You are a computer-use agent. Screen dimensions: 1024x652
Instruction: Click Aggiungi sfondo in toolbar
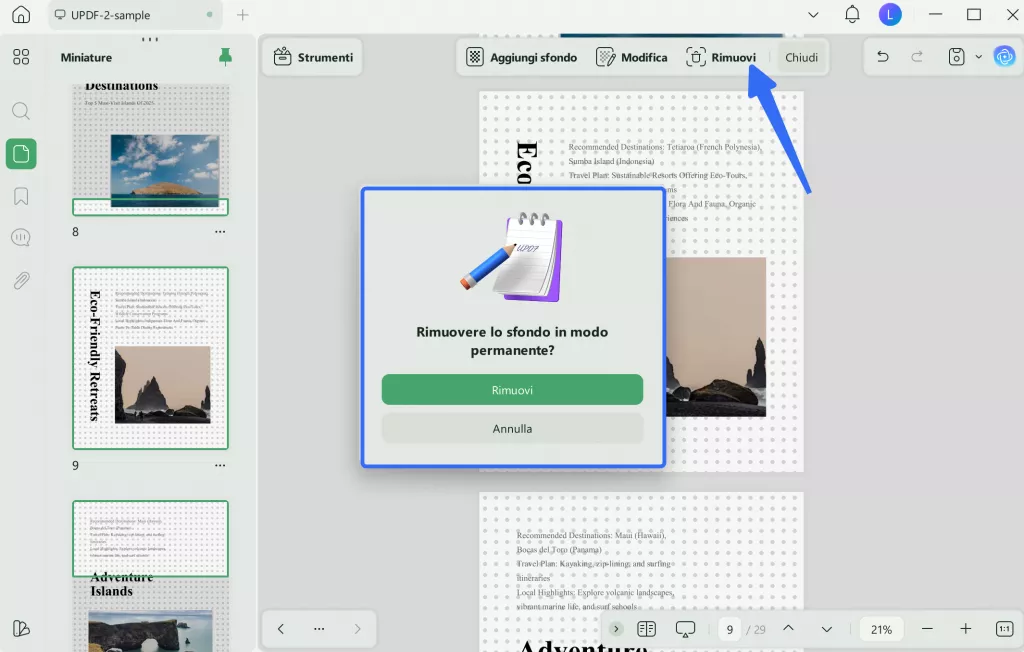pos(522,57)
